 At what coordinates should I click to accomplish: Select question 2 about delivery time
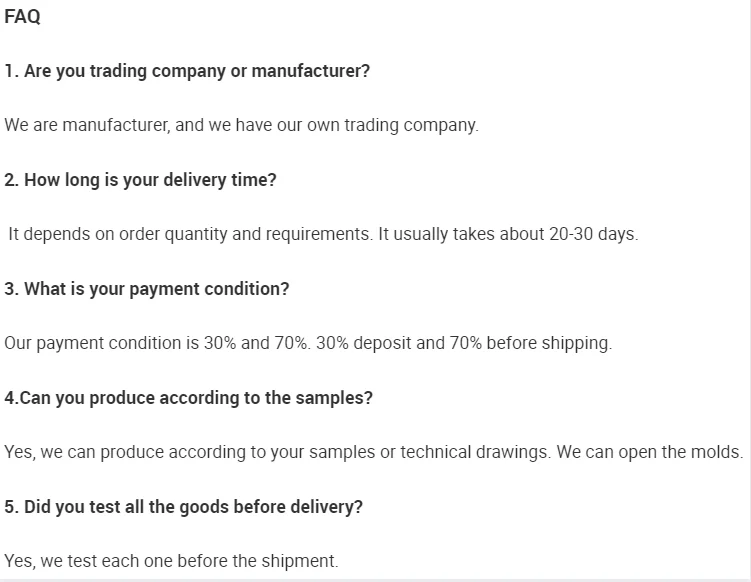click(140, 180)
